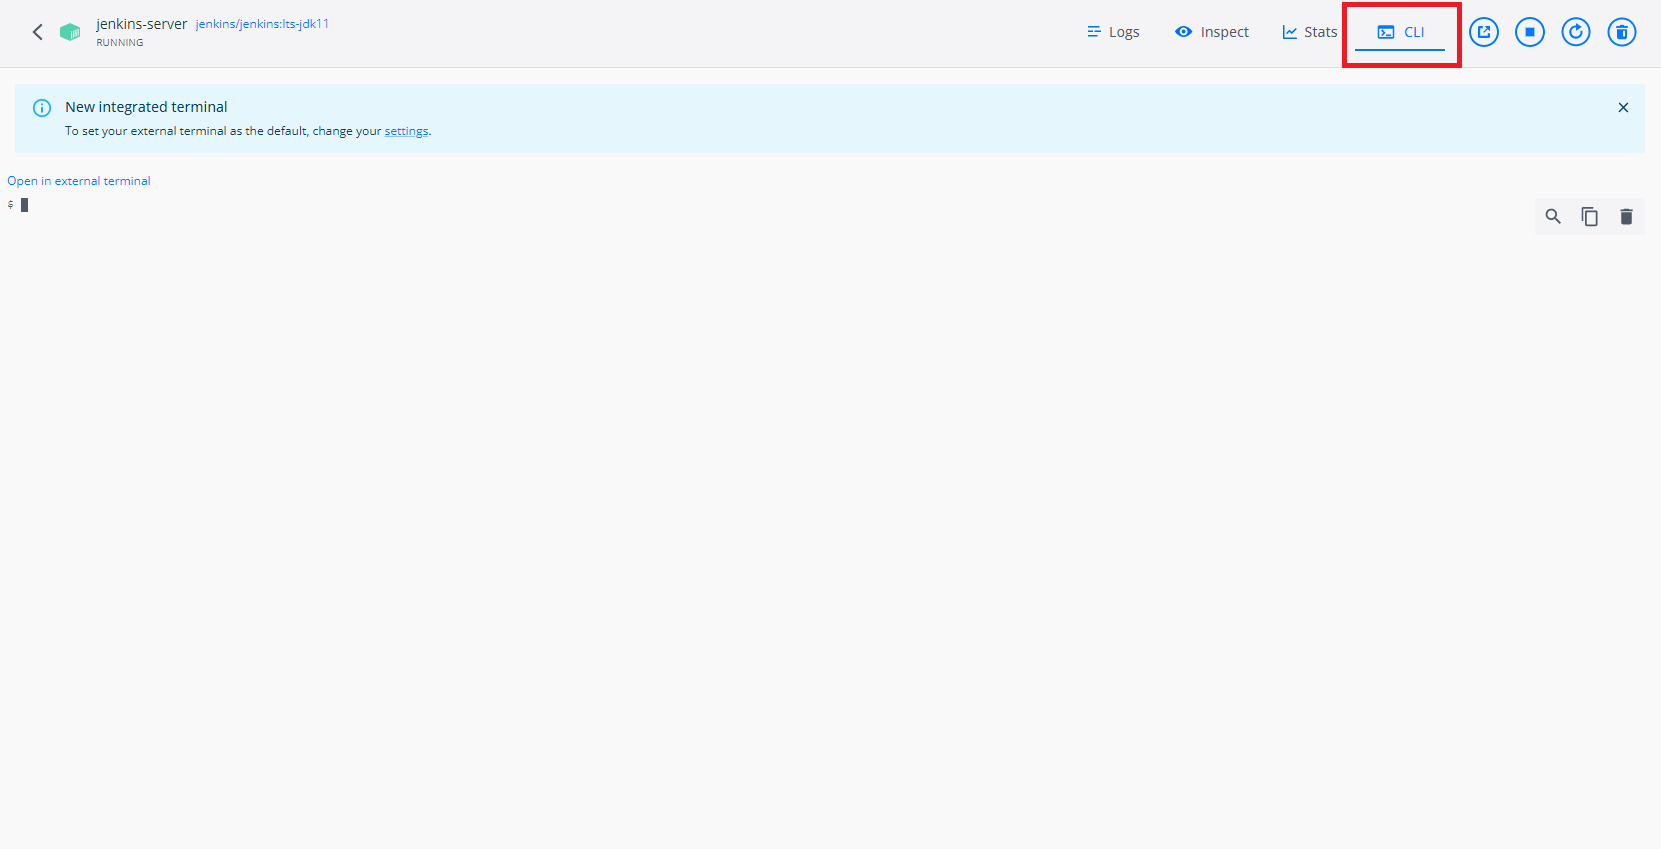This screenshot has height=849, width=1661.
Task: Dismiss the New integrated terminal banner
Action: (x=1623, y=108)
